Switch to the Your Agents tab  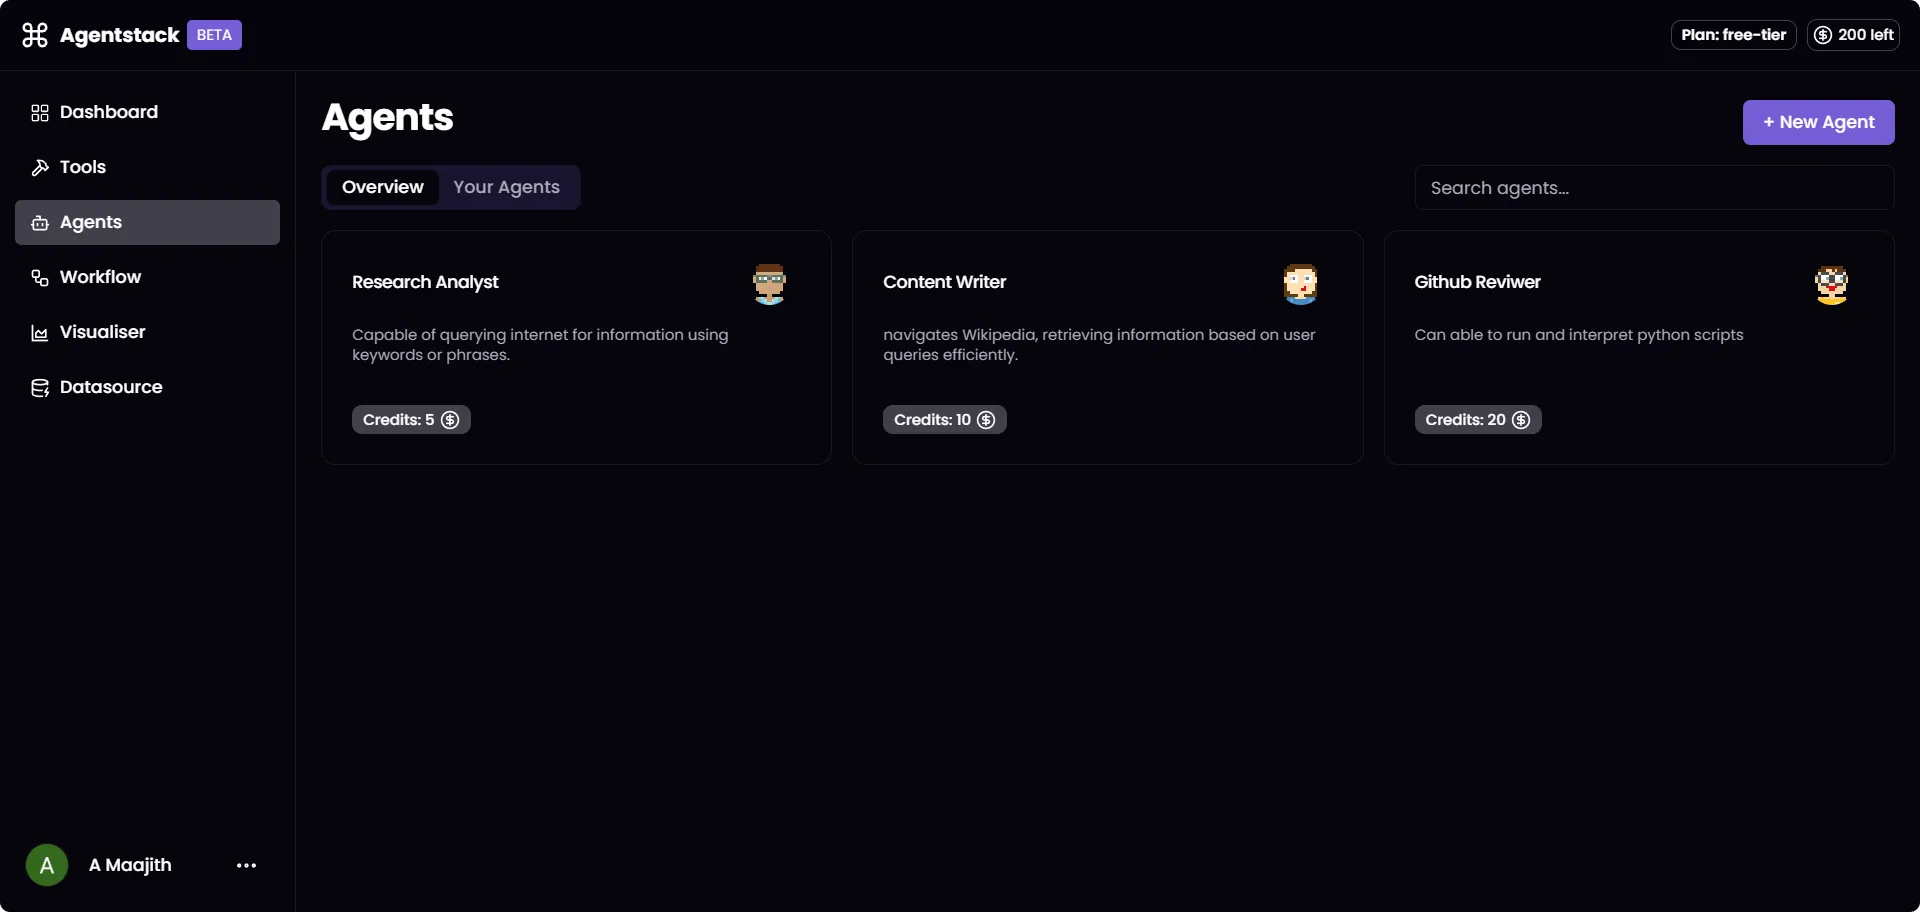(x=507, y=187)
